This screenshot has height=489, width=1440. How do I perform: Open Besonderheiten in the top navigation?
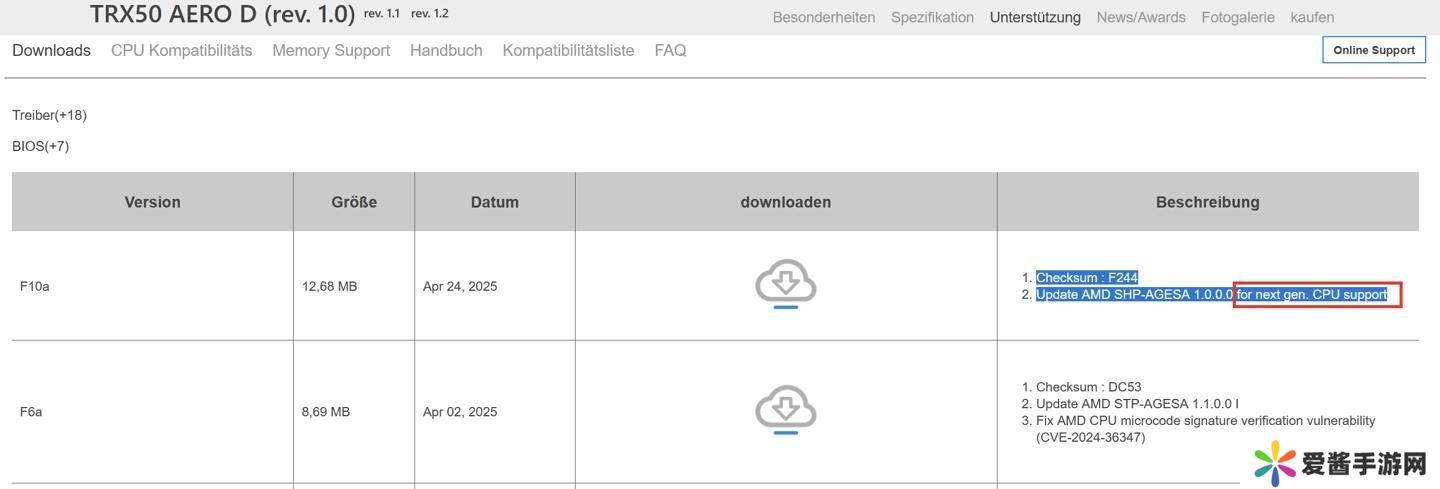pyautogui.click(x=823, y=17)
